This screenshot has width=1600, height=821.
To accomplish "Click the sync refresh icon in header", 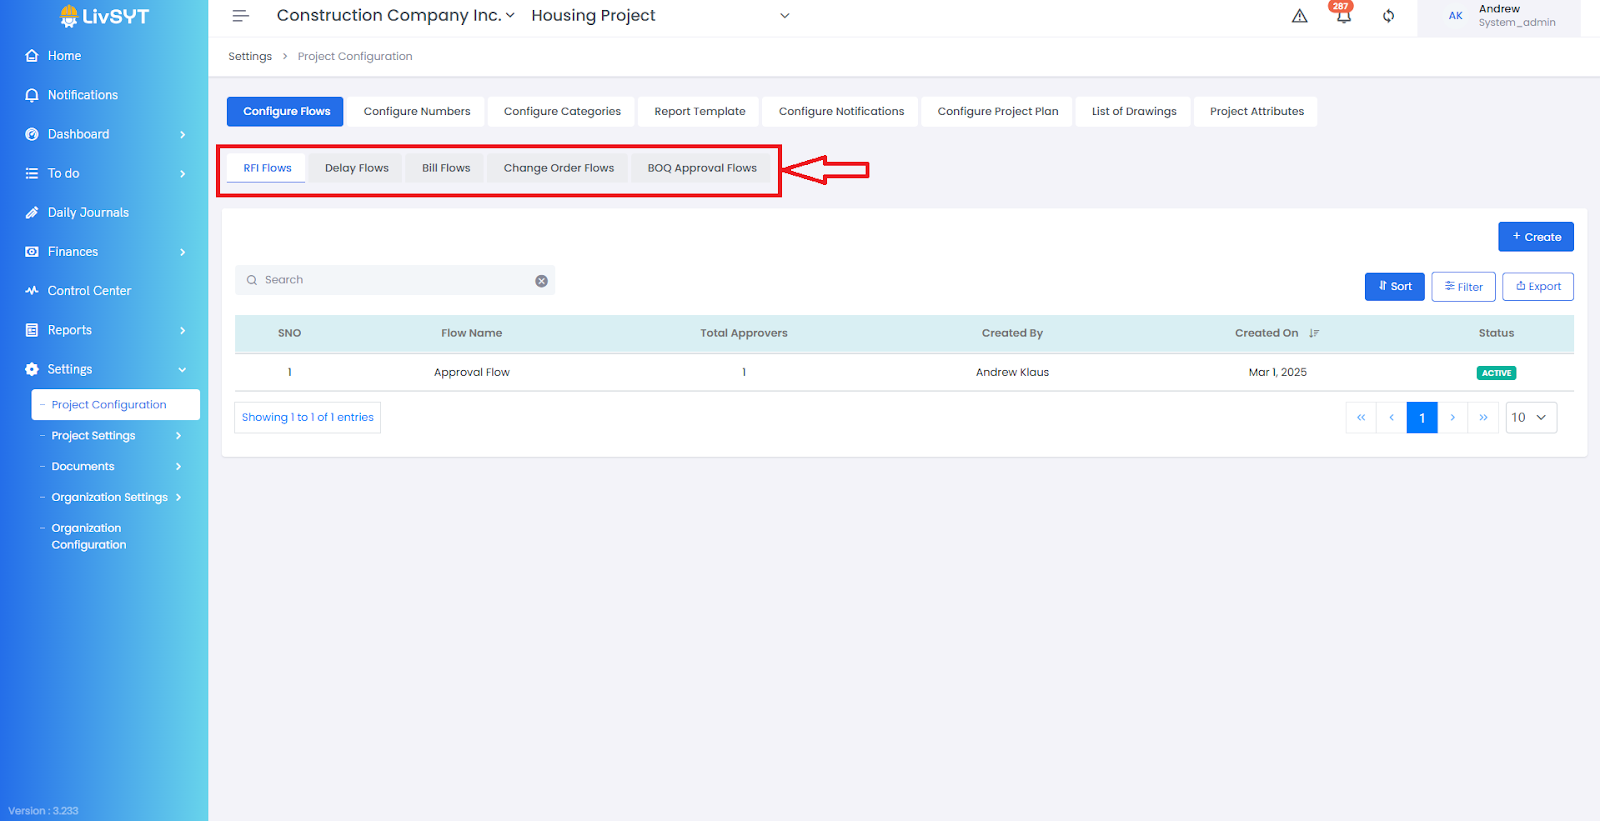I will point(1388,16).
